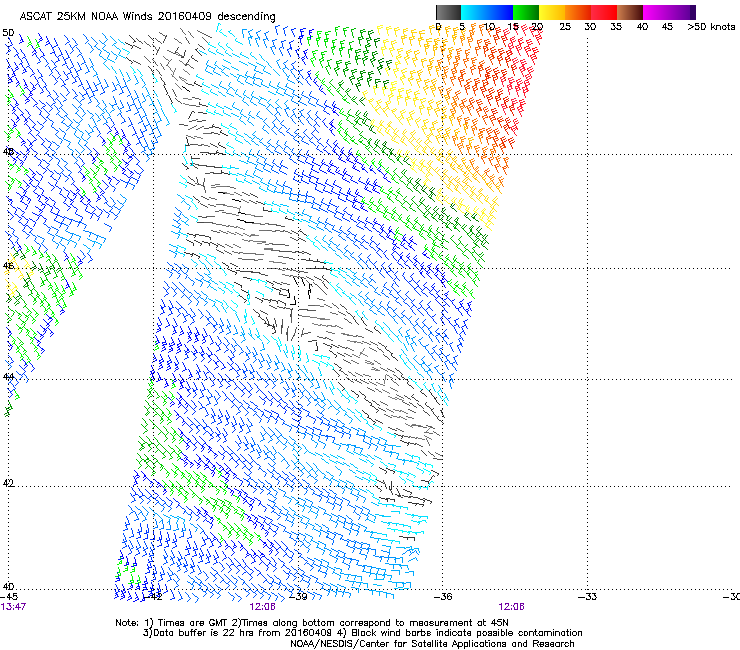Click the cyan-blue 5-15 knots legend swatch

(x=487, y=12)
